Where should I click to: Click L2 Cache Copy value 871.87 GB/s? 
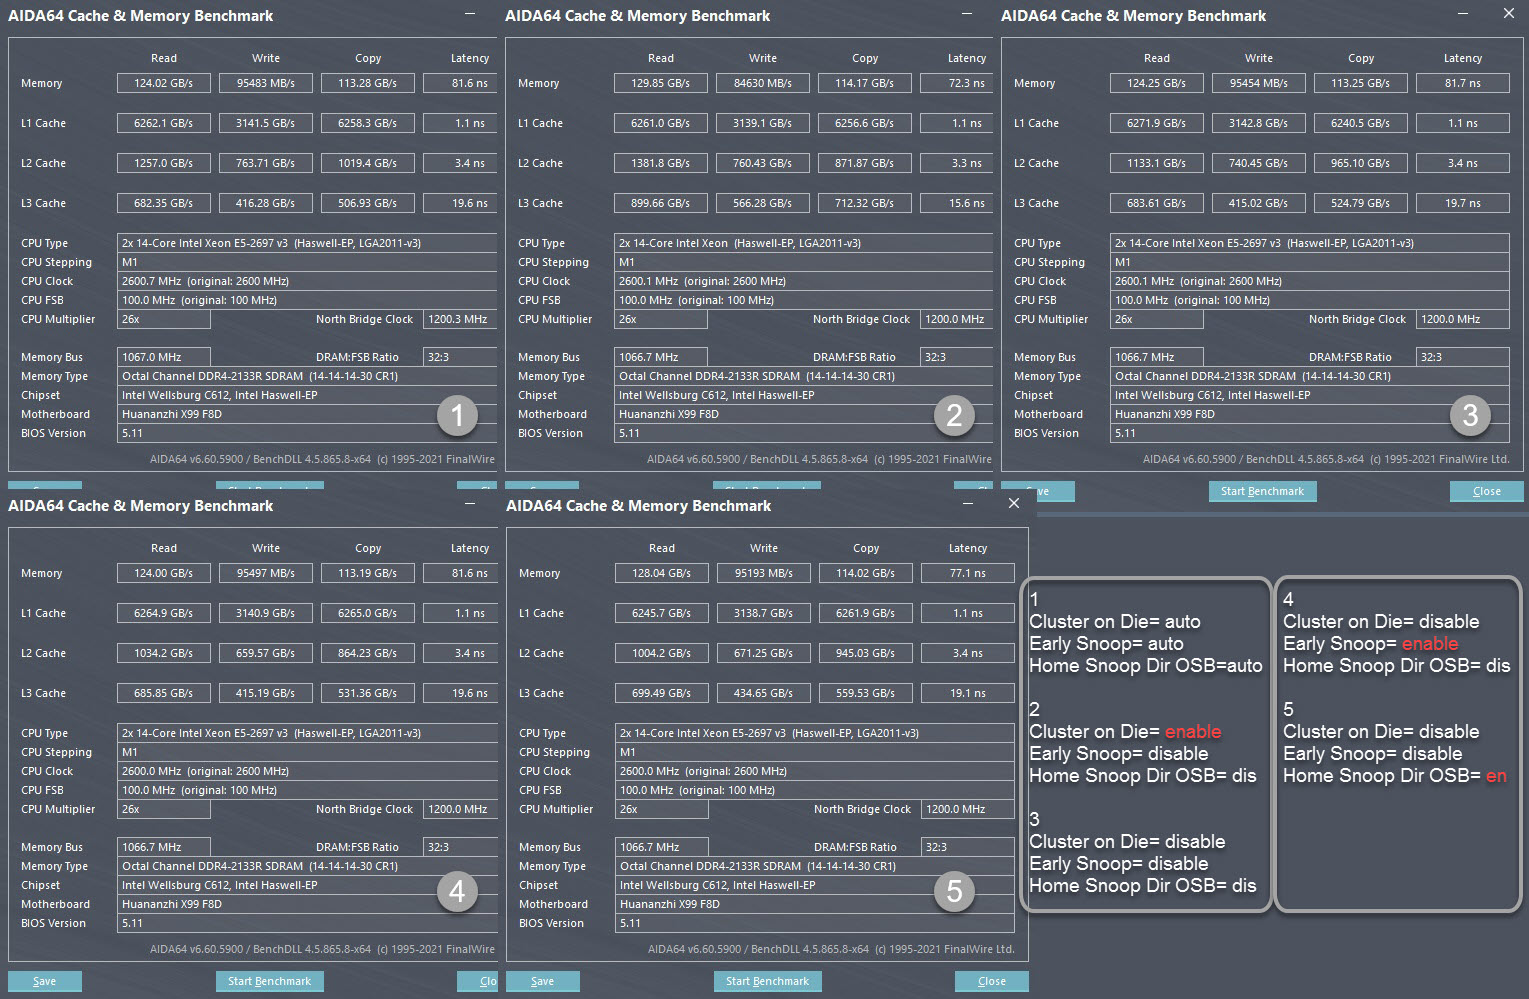(x=865, y=163)
